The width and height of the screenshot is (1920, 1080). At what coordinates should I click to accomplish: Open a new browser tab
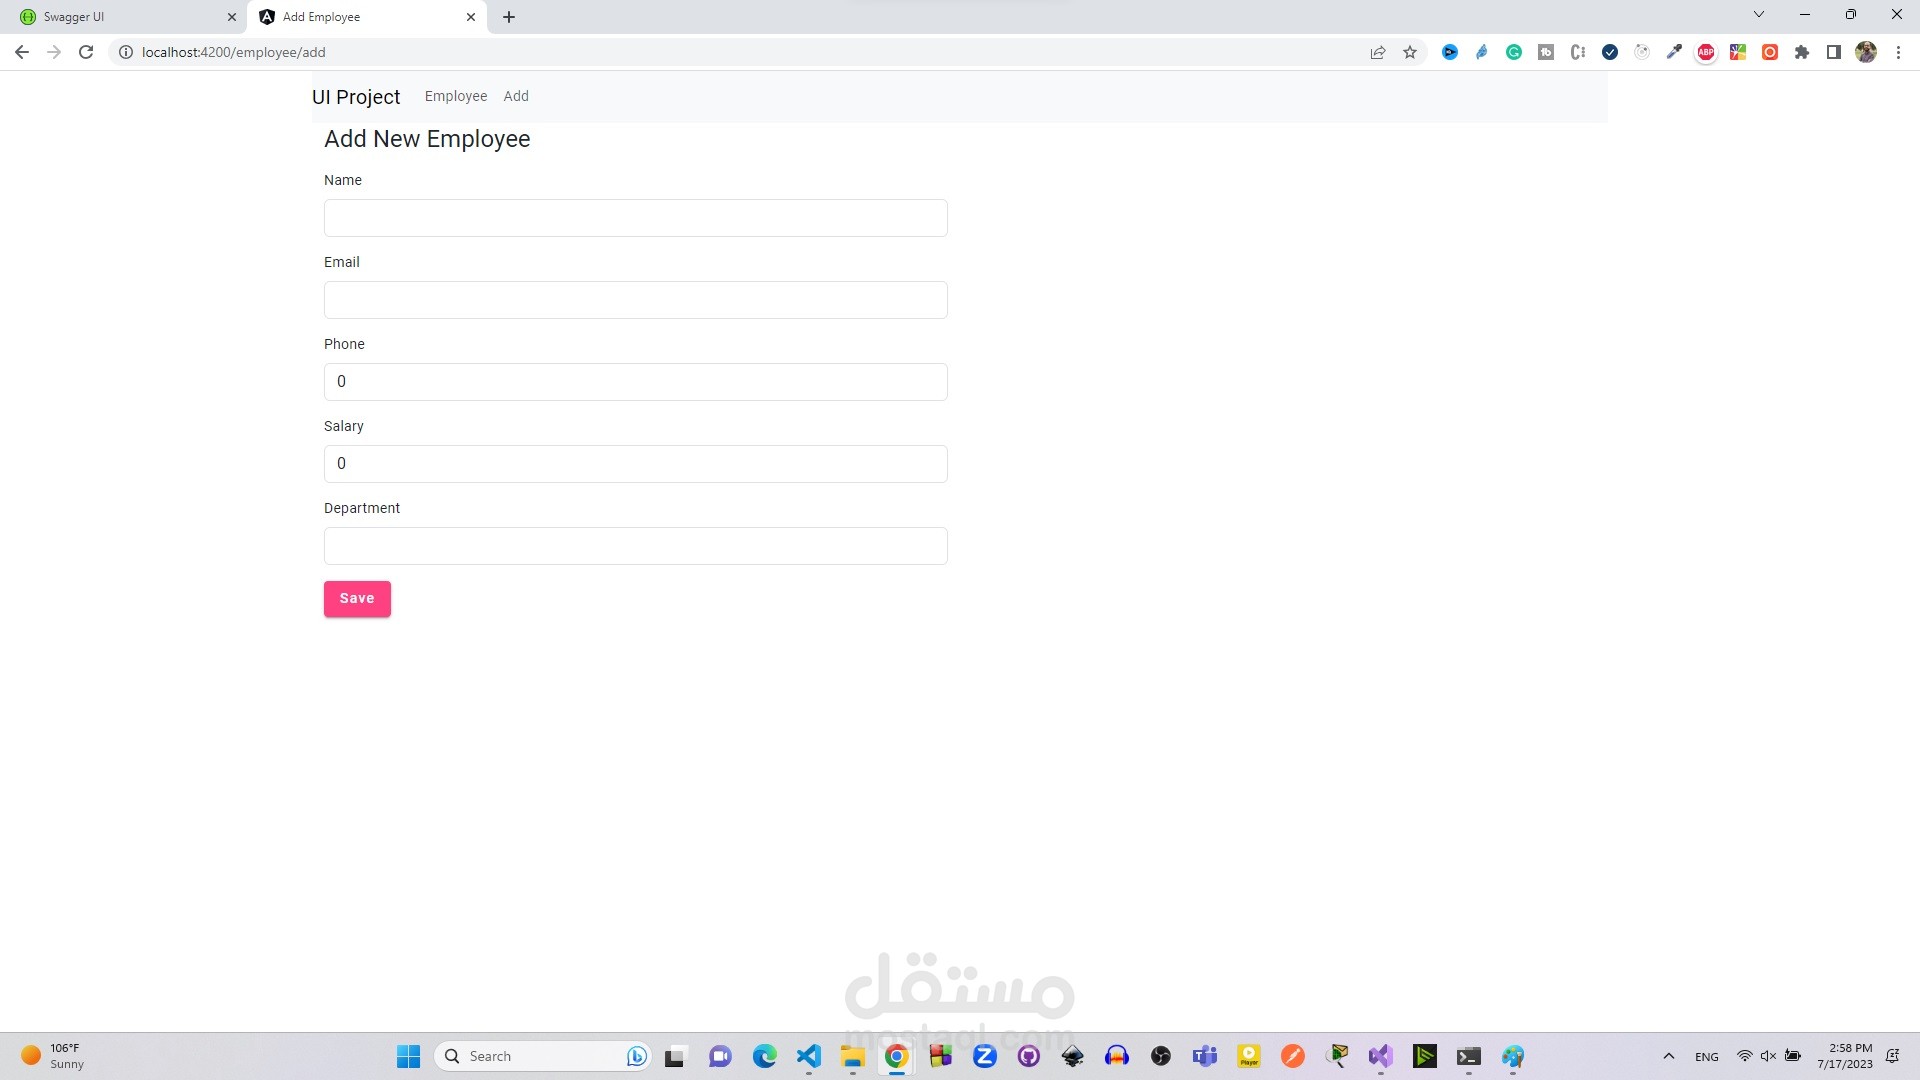509,17
